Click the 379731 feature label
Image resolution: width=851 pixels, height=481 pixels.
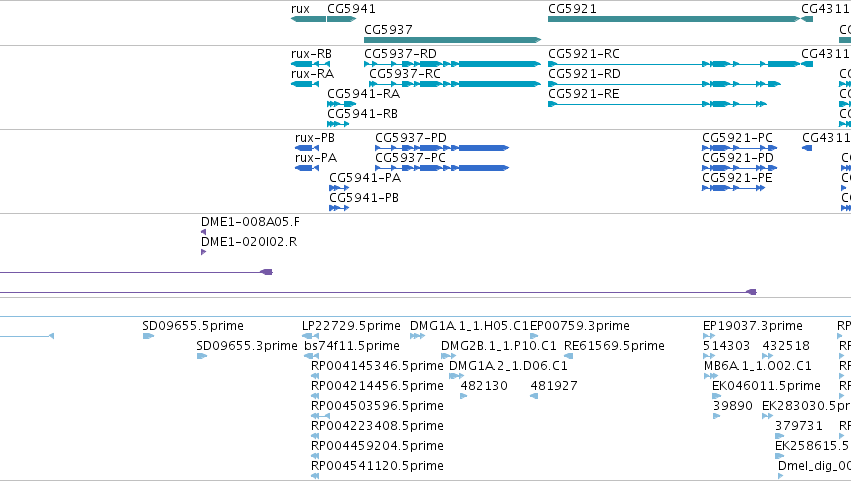click(x=799, y=426)
